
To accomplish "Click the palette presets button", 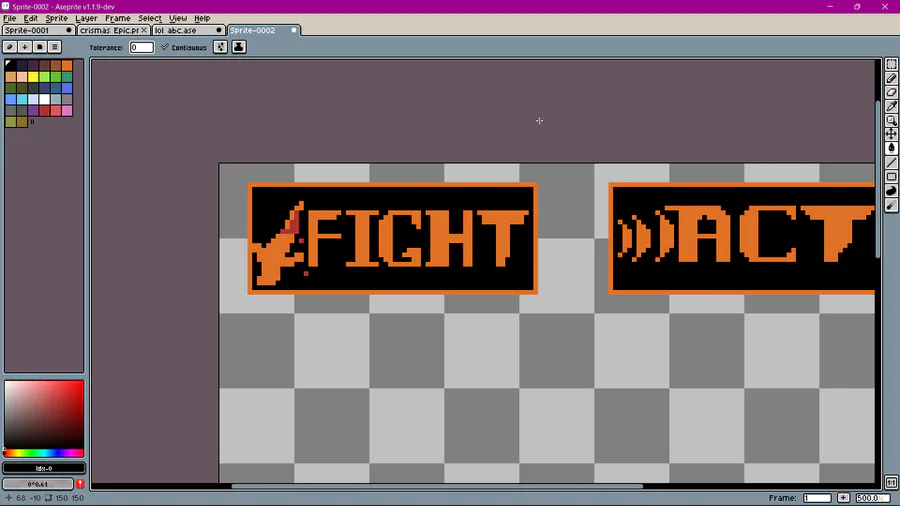I will [40, 47].
